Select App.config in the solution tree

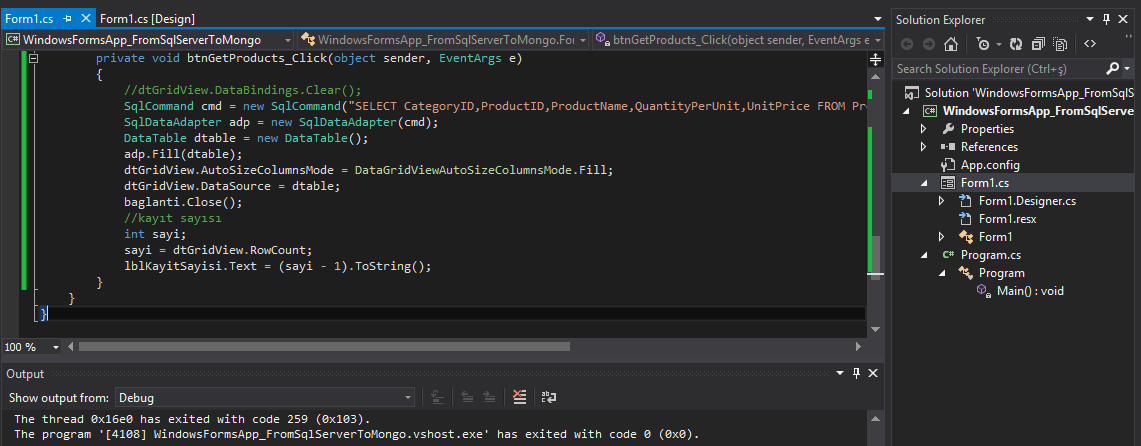[x=989, y=165]
